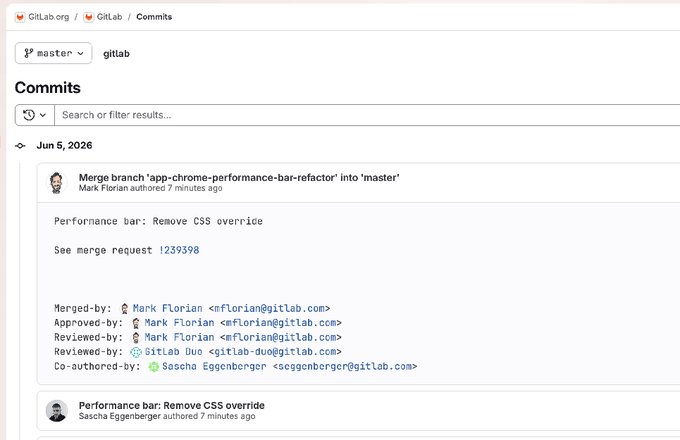Click Mark Florian avatar icon on Approved-by line
680x440 pixels.
136,323
